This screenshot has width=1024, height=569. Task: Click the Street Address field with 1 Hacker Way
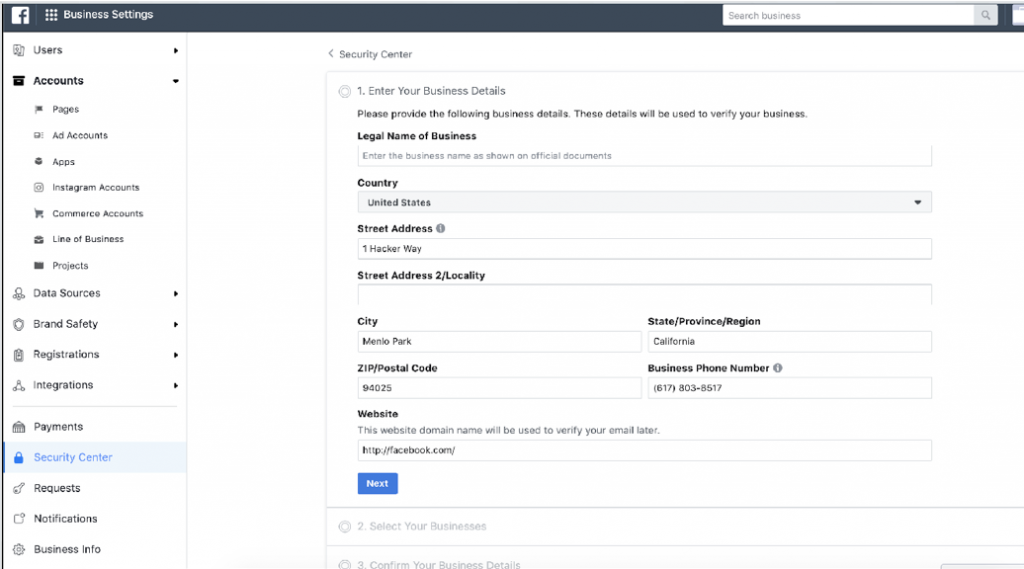645,249
